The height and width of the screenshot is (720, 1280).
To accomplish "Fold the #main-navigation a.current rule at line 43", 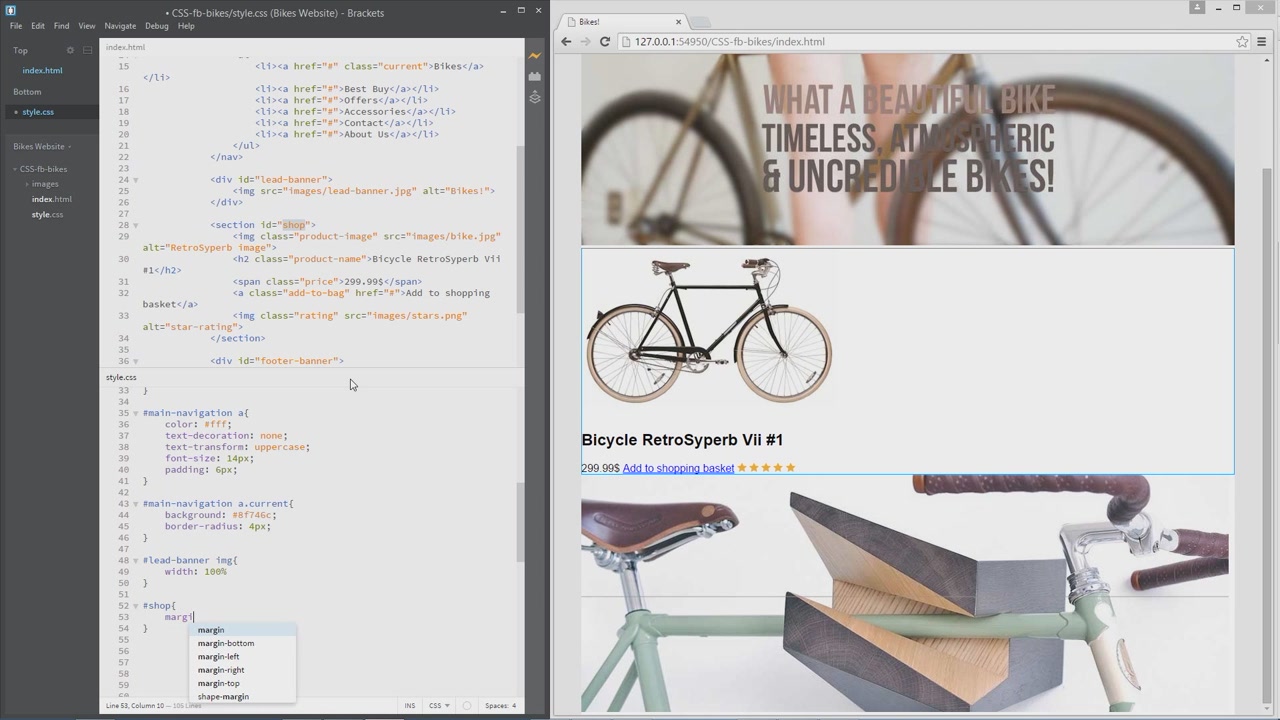I will click(135, 504).
